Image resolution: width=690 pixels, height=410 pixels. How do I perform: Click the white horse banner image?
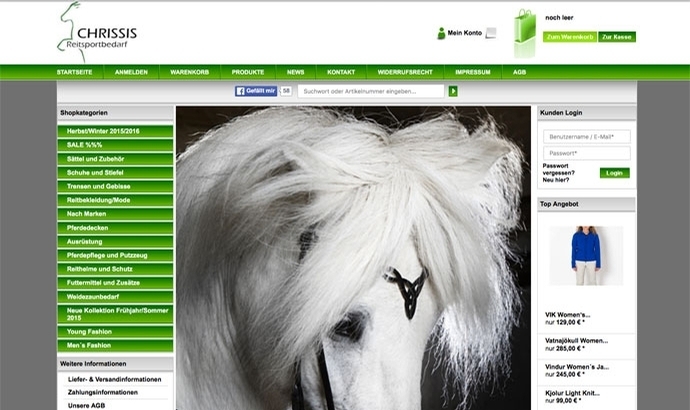[353, 258]
